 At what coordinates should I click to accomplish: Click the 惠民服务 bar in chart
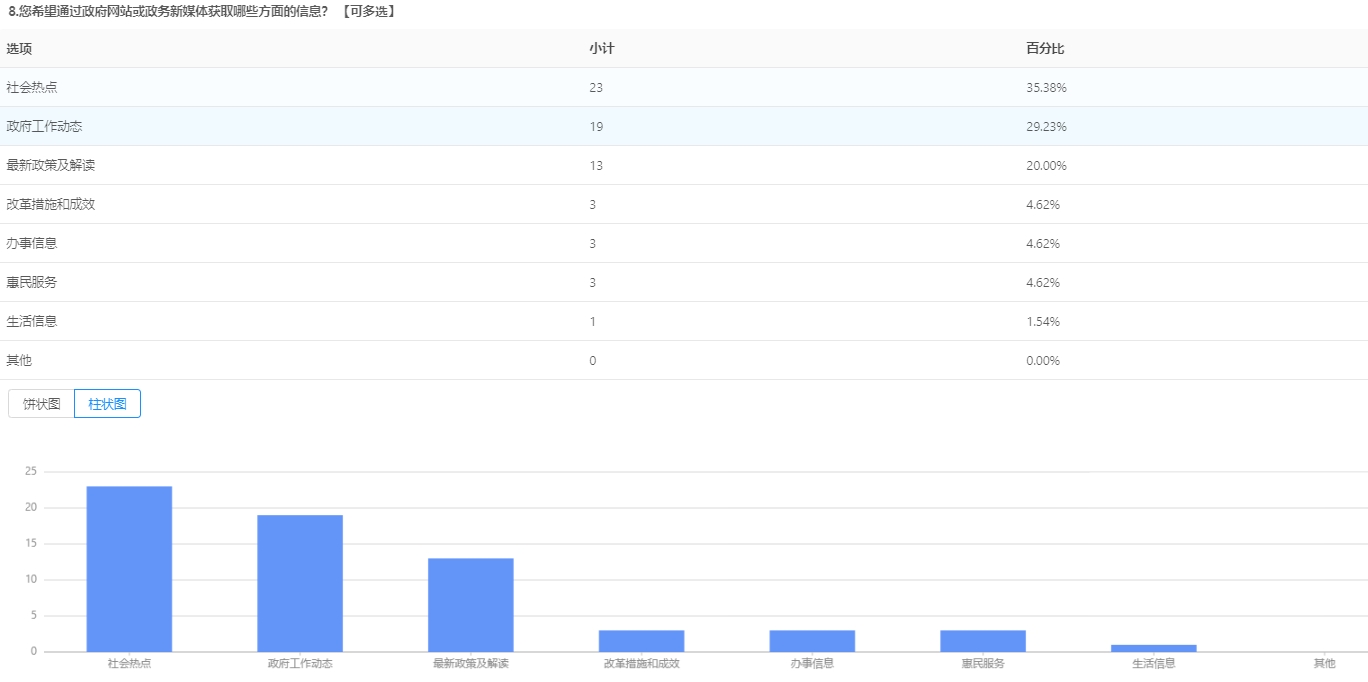click(x=983, y=640)
